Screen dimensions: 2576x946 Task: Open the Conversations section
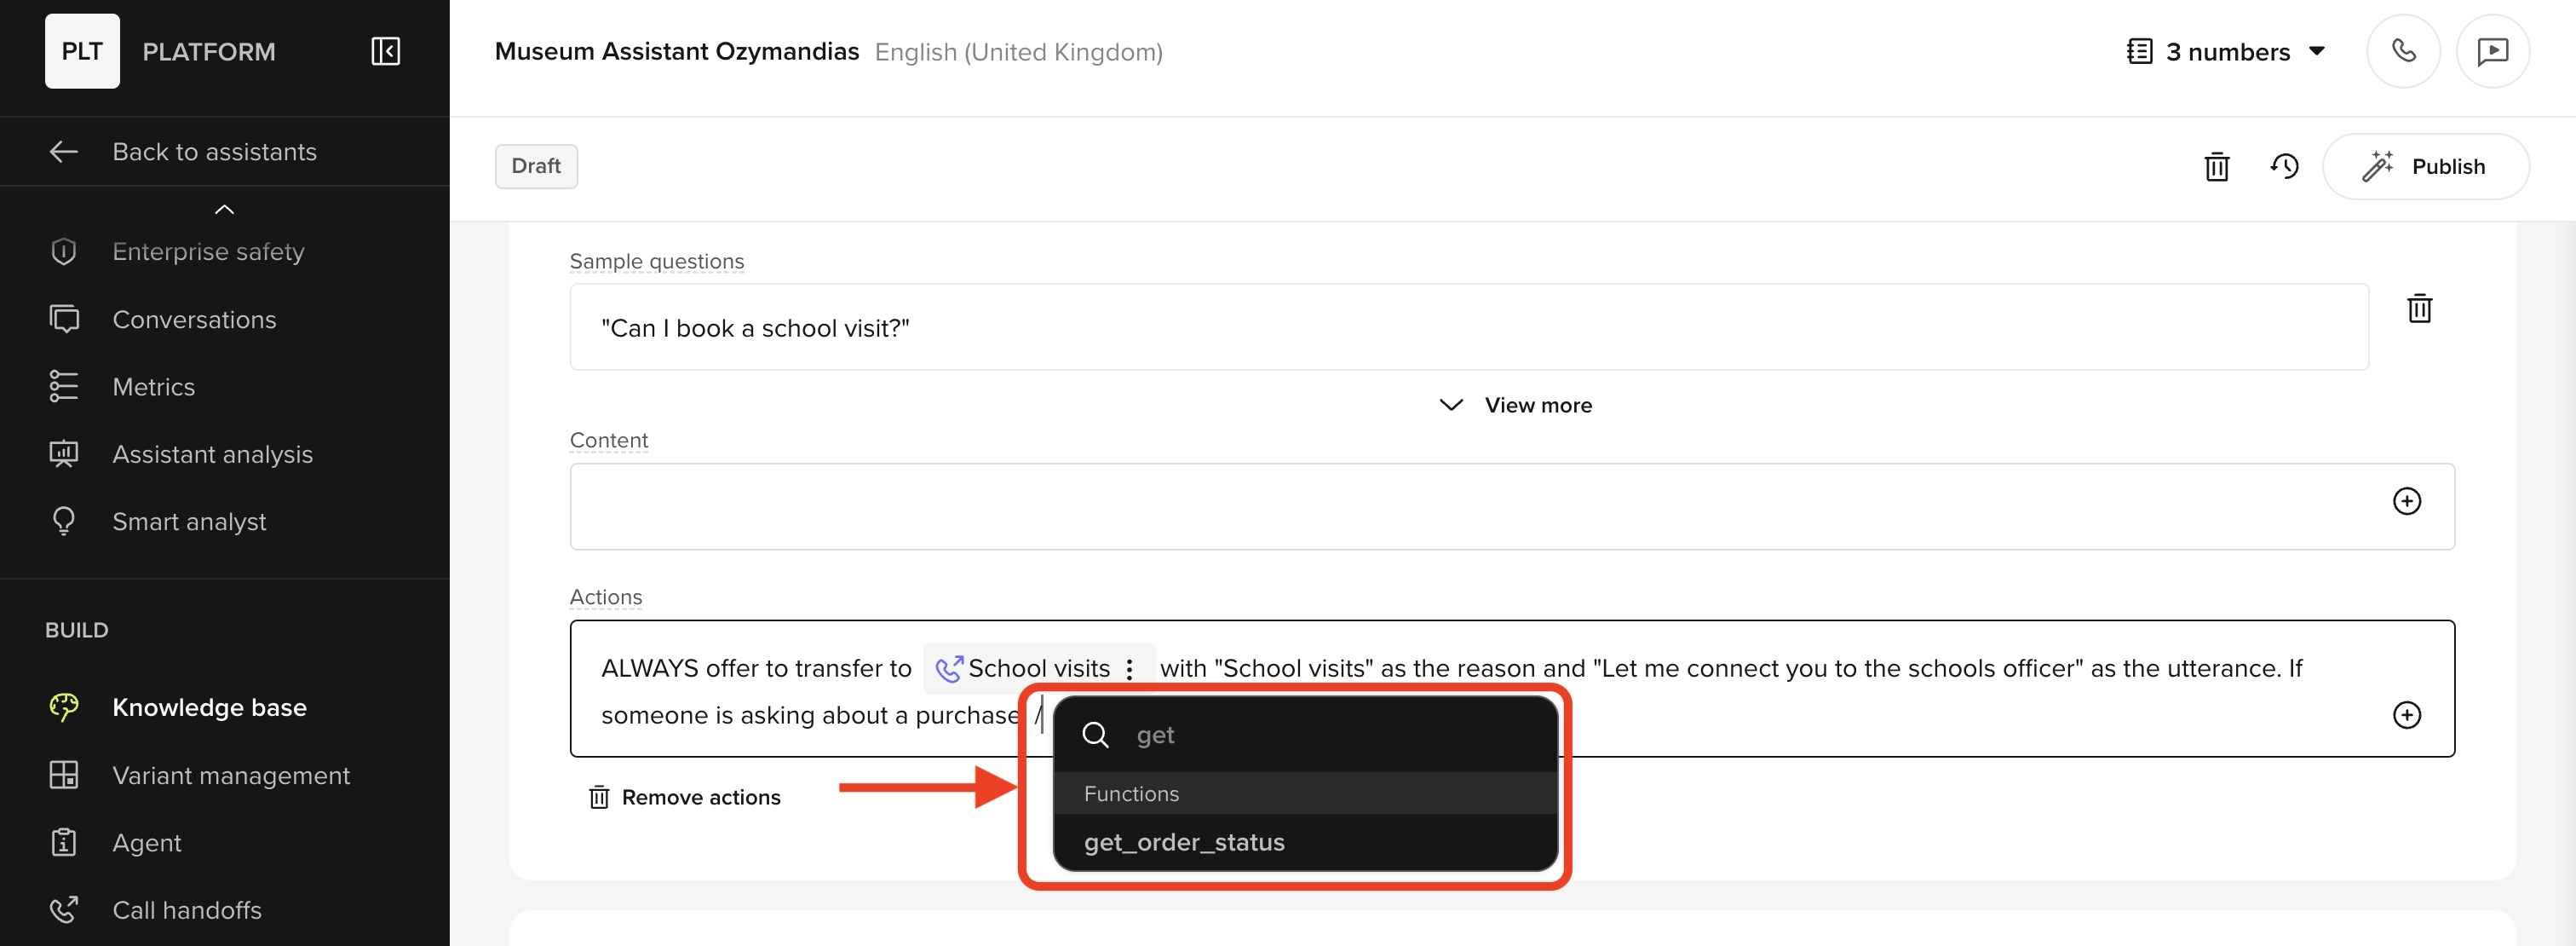tap(194, 319)
